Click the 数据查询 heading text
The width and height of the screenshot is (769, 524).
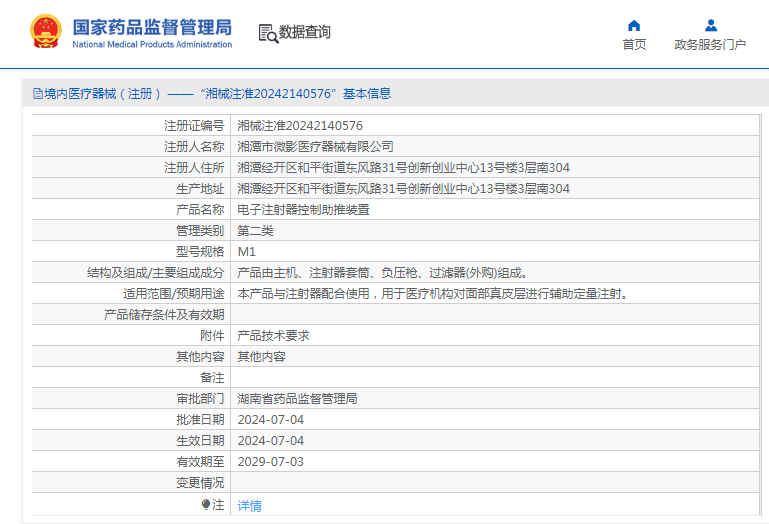[305, 32]
